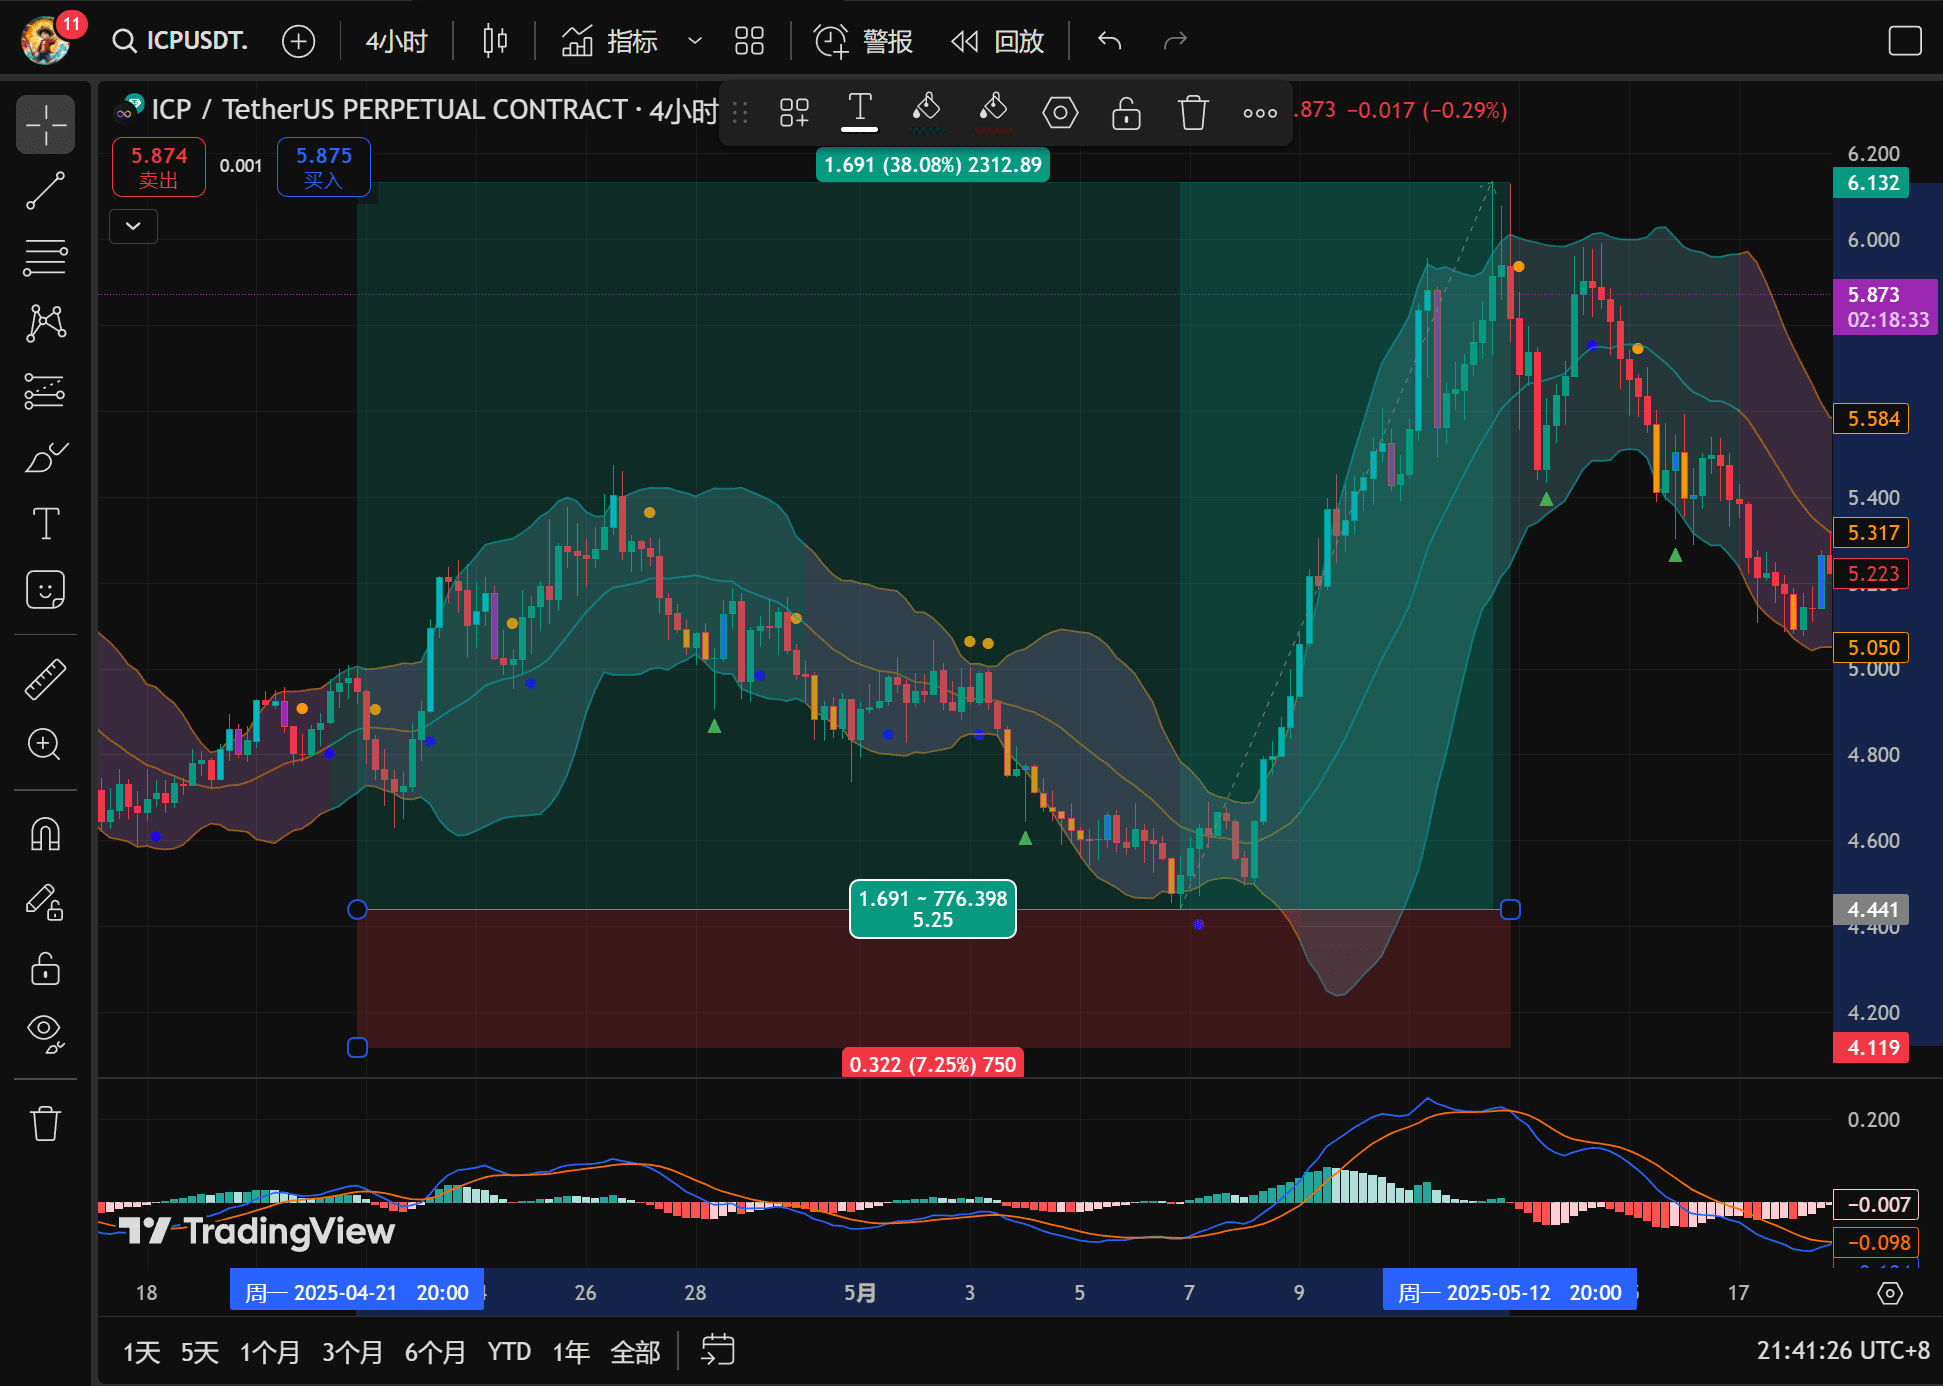Select the ruler measure tool
1943x1386 pixels.
(x=45, y=678)
